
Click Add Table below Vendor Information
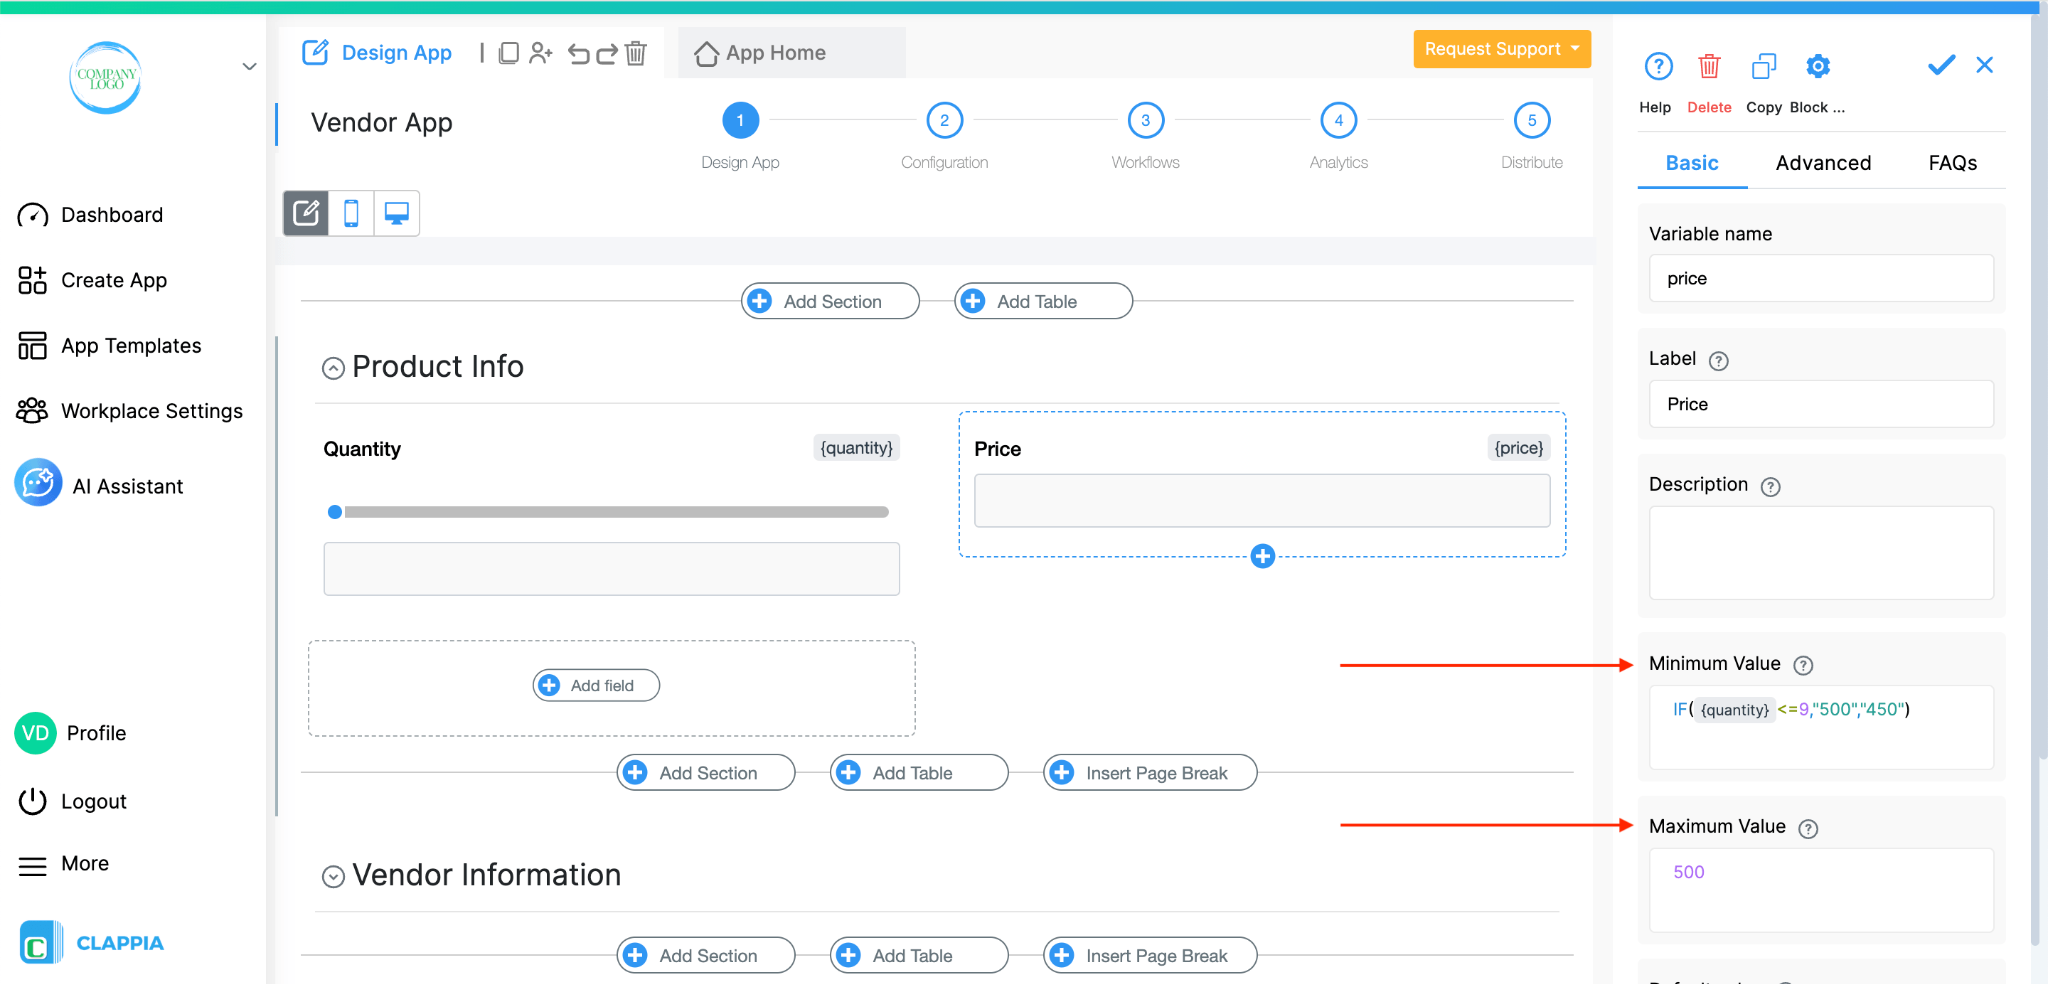pyautogui.click(x=919, y=956)
